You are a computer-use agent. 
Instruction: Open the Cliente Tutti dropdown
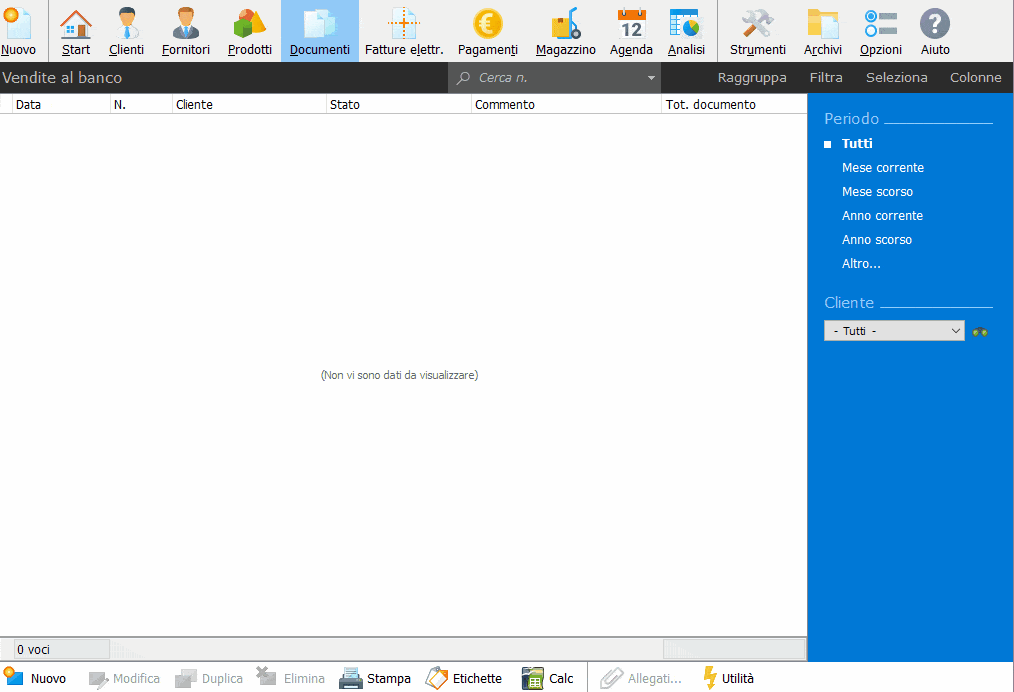click(894, 330)
